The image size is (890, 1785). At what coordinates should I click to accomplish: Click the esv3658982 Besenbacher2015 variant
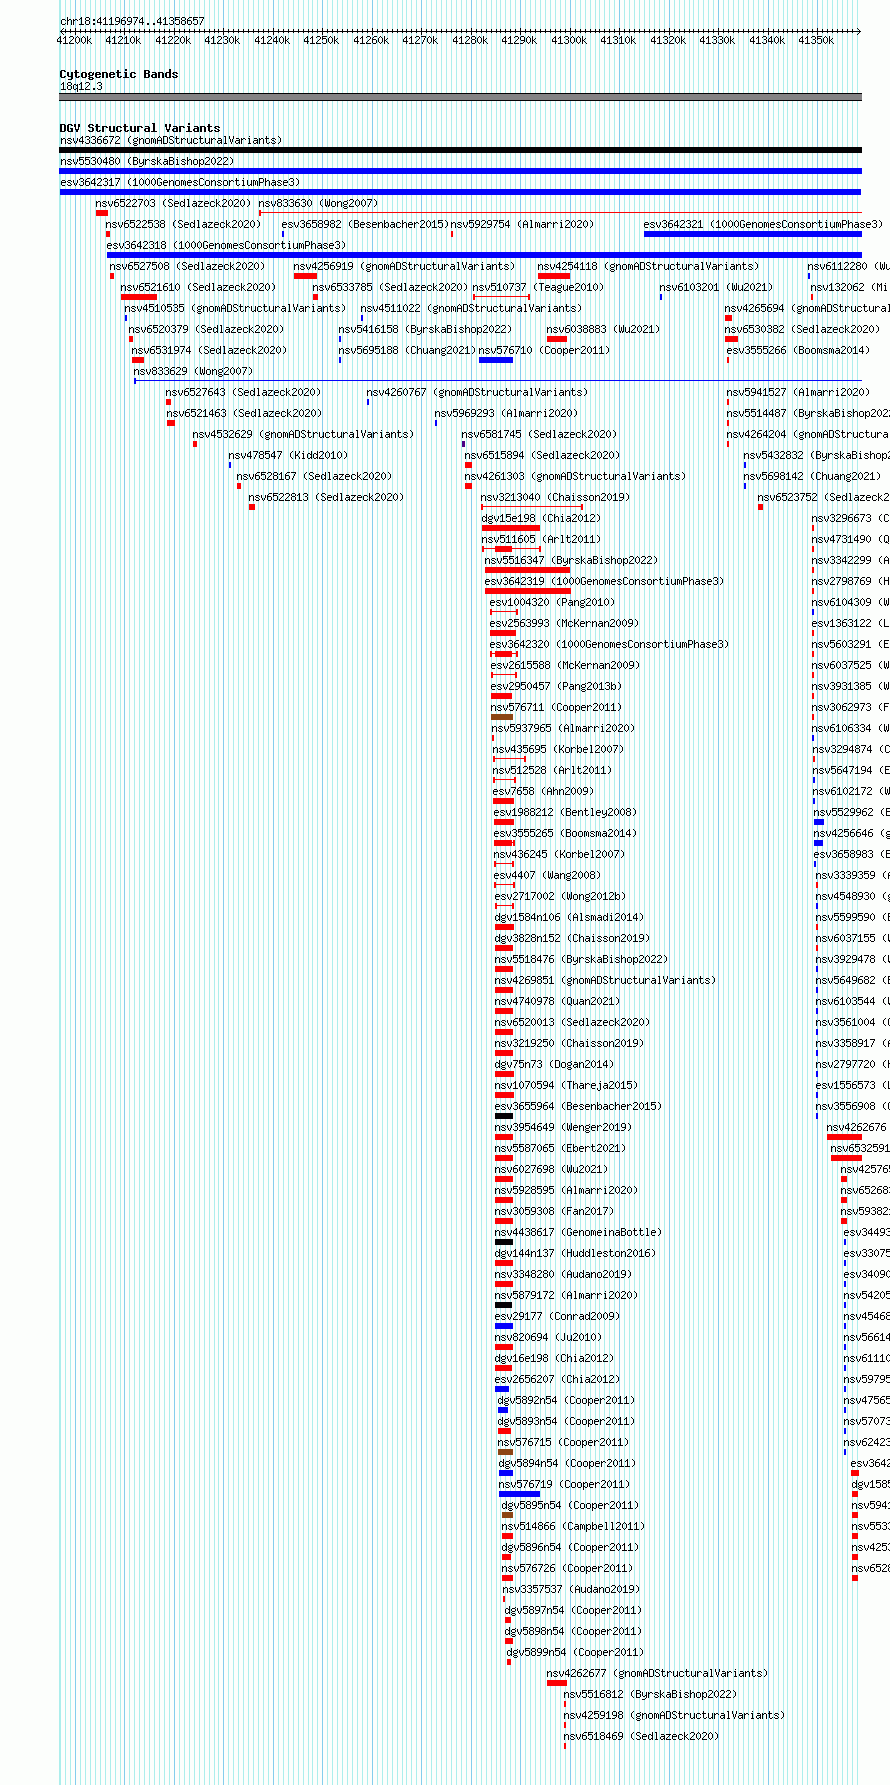pyautogui.click(x=365, y=224)
